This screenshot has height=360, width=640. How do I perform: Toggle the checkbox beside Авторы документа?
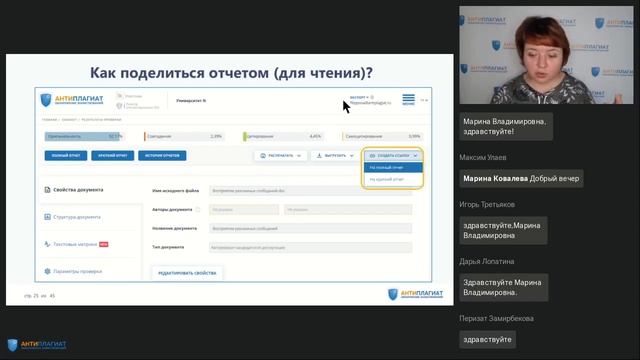coord(198,210)
